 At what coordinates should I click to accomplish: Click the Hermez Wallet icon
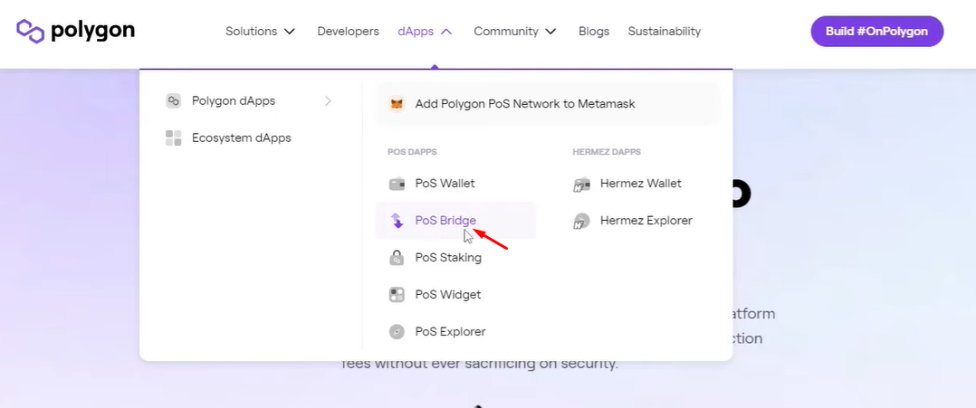tap(581, 184)
